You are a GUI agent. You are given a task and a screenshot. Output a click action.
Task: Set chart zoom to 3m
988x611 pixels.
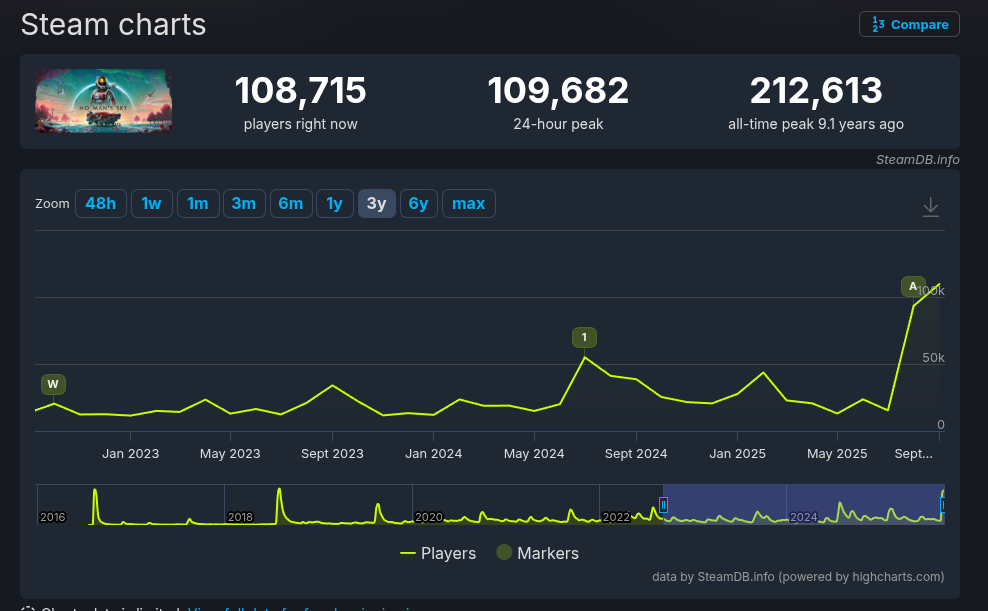(x=244, y=203)
